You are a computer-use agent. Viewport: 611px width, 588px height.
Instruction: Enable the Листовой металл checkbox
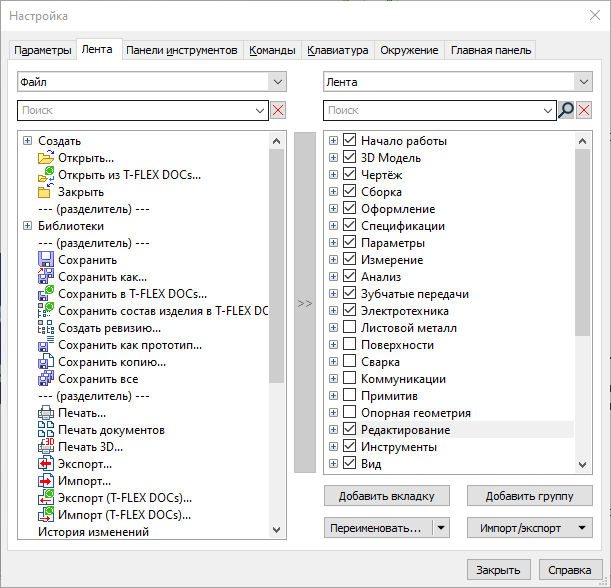coord(350,327)
